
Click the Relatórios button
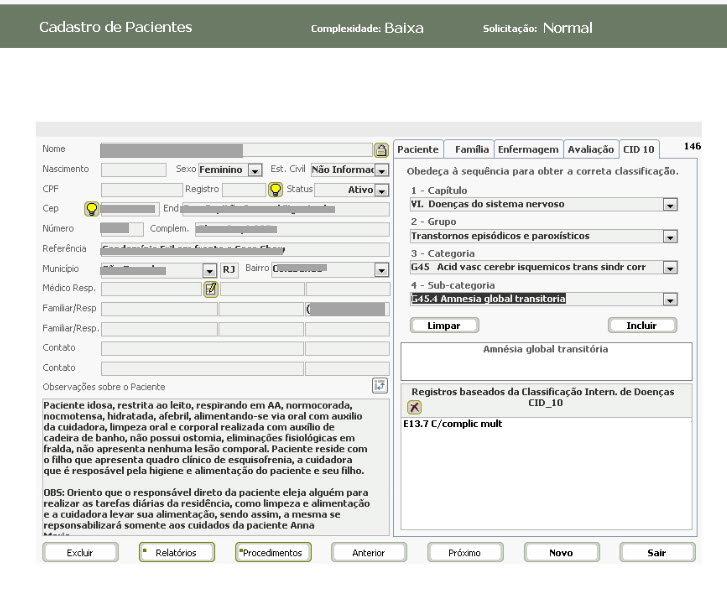click(177, 552)
